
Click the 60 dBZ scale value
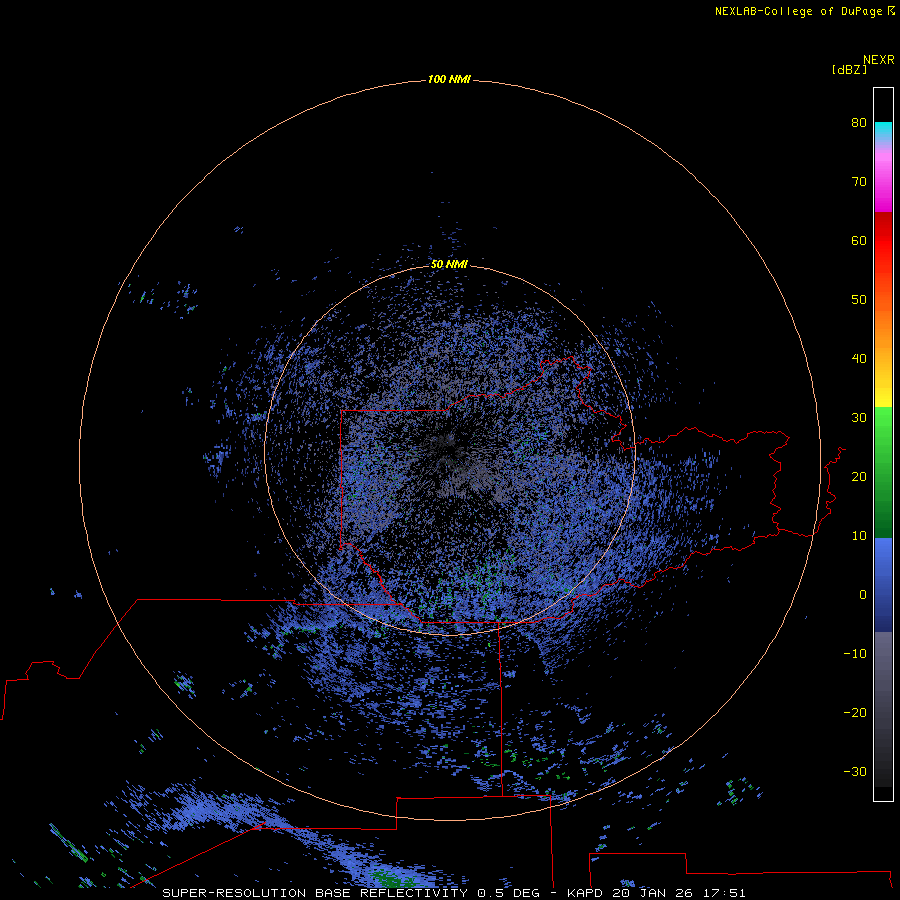click(x=859, y=241)
